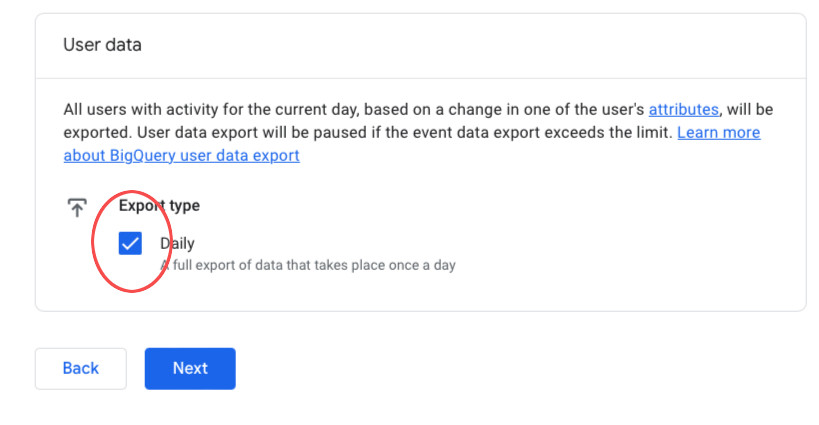Click the paragraph starting All users with activity
The width and height of the screenshot is (819, 425).
418,133
